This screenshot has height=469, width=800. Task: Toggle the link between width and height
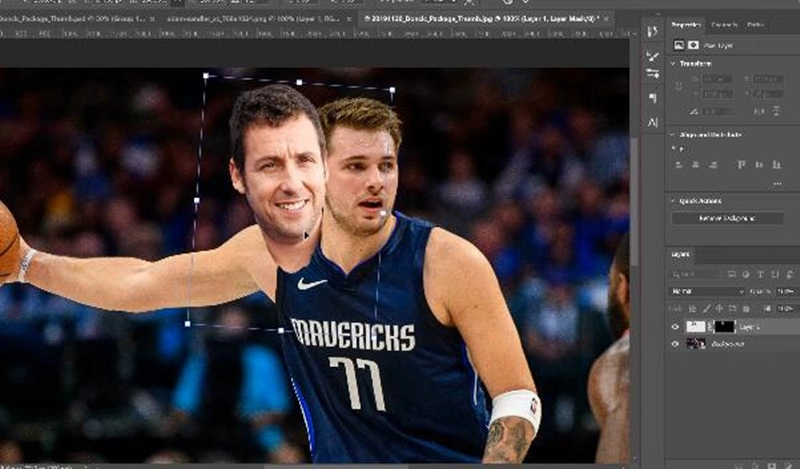coord(679,86)
